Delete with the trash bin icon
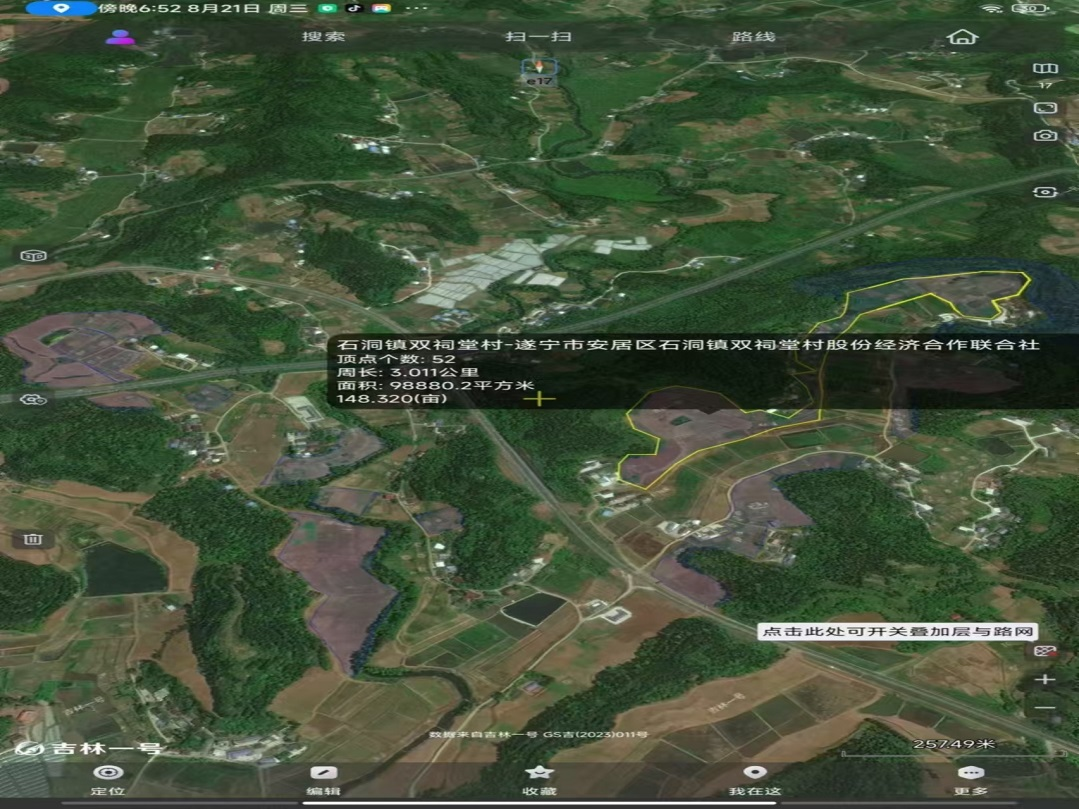Screen dimensions: 1079x809 point(32,540)
